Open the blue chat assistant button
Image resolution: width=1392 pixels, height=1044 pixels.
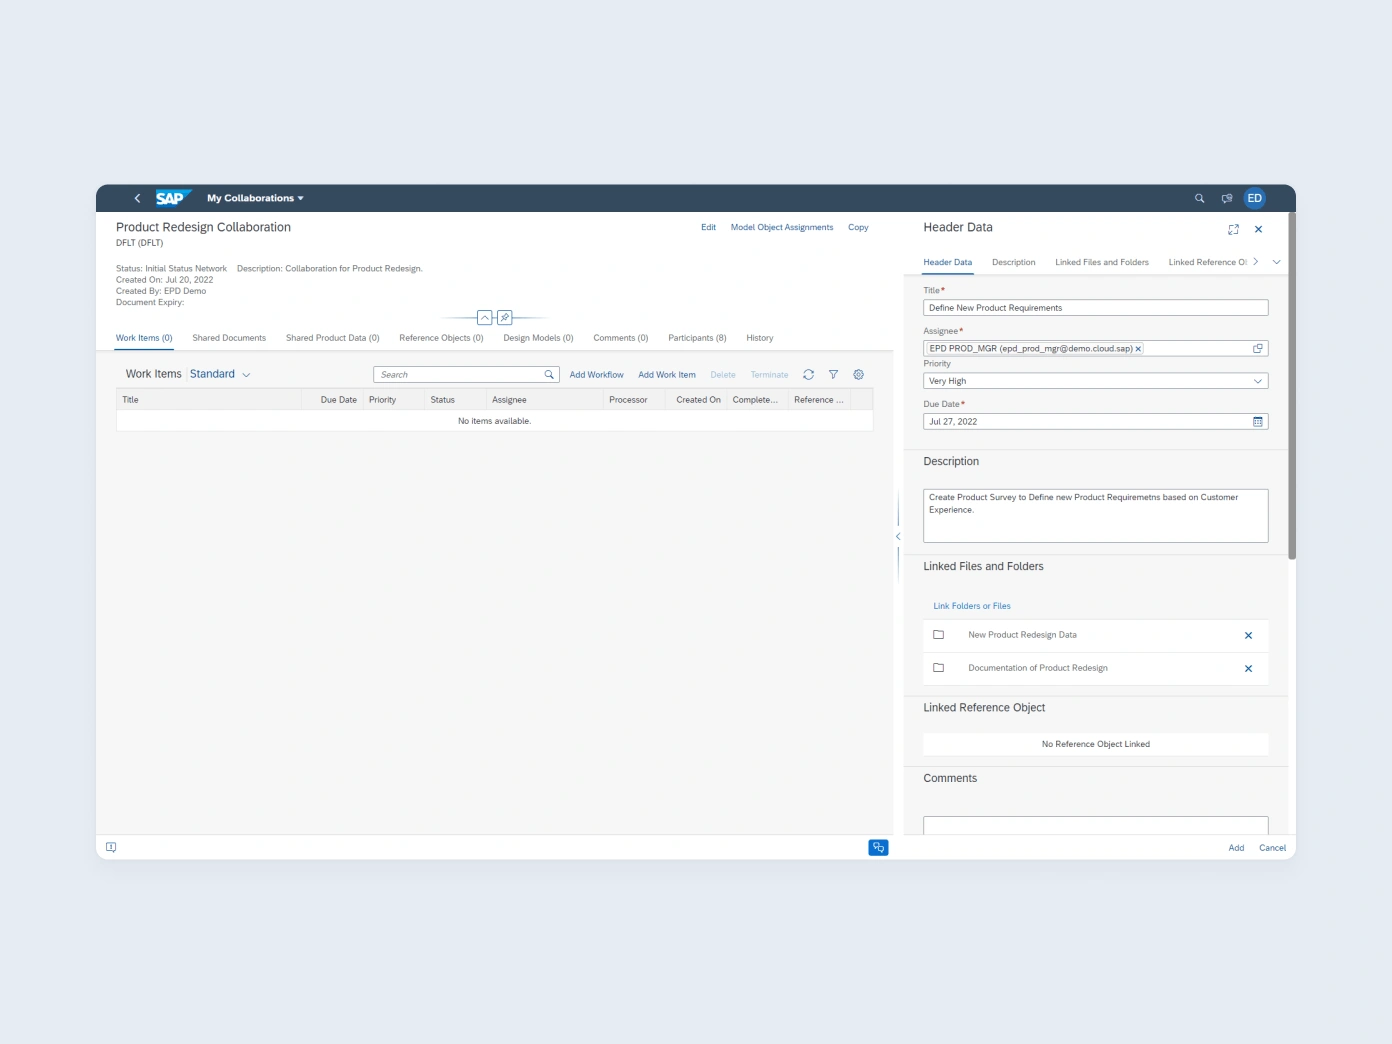click(878, 847)
